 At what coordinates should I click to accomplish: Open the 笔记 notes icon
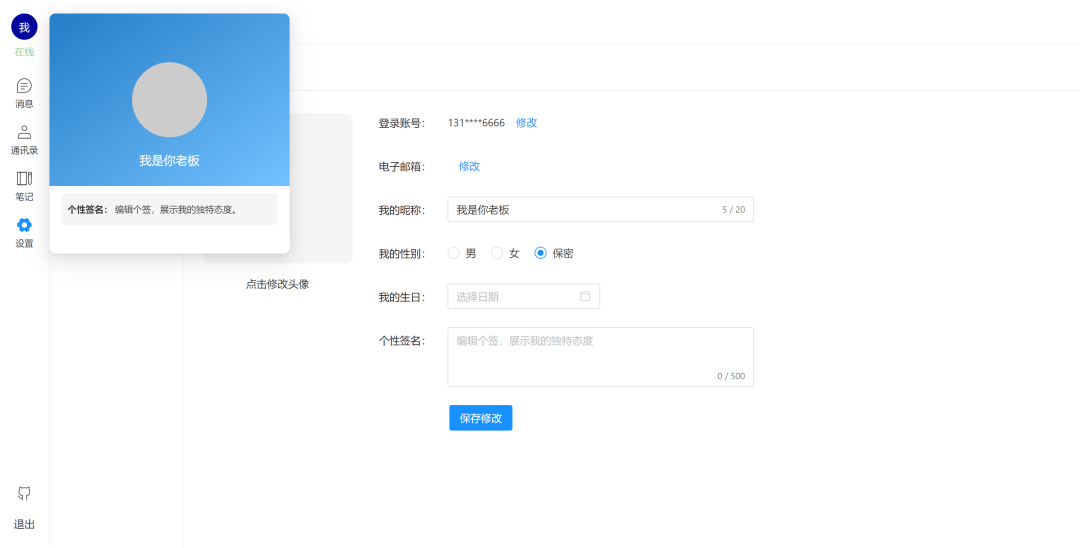click(24, 179)
